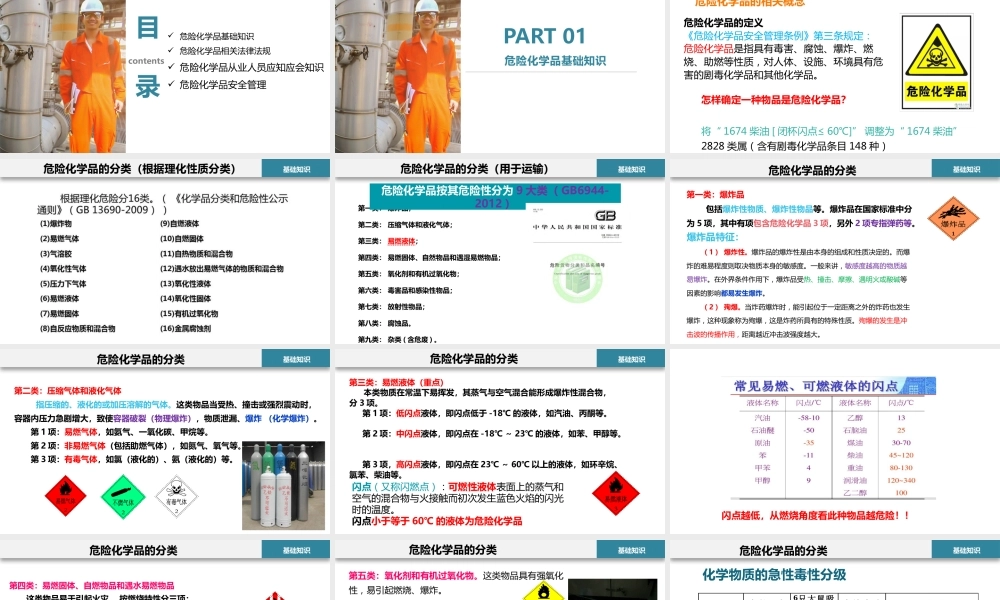Click 第九类: 杂类(含危废) line

click(x=397, y=339)
